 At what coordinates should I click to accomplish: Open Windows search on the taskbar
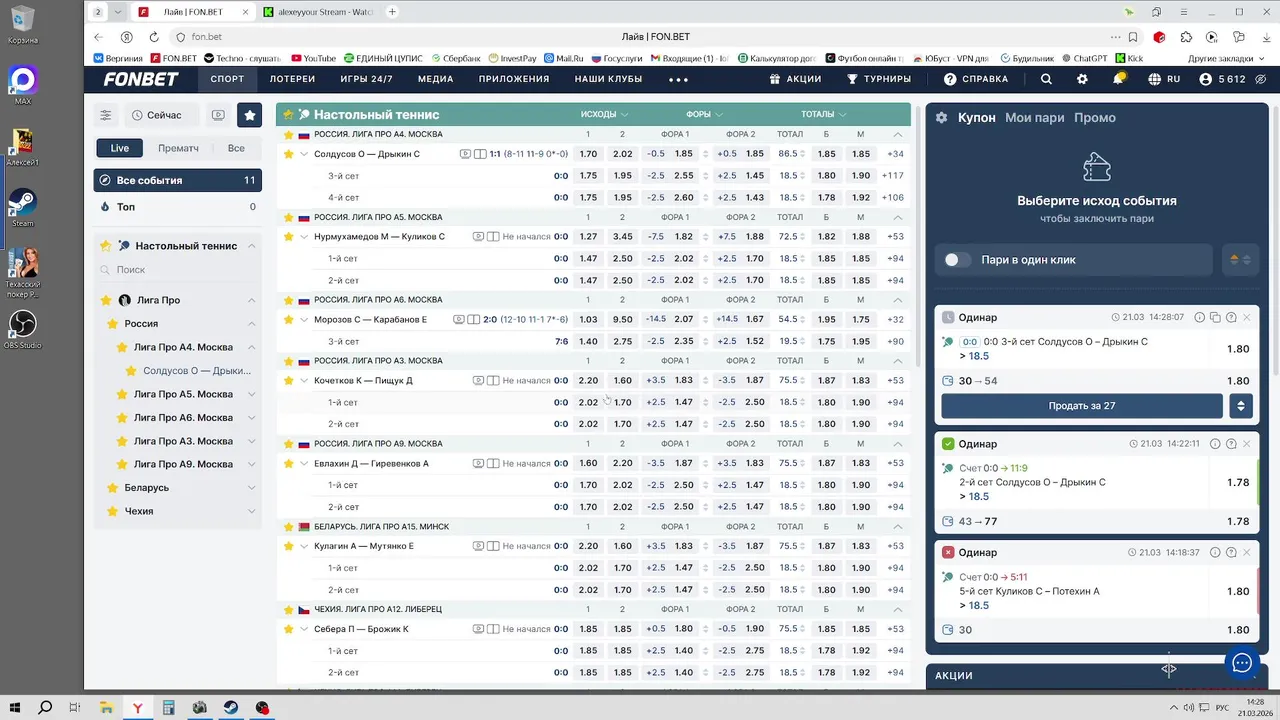click(45, 707)
